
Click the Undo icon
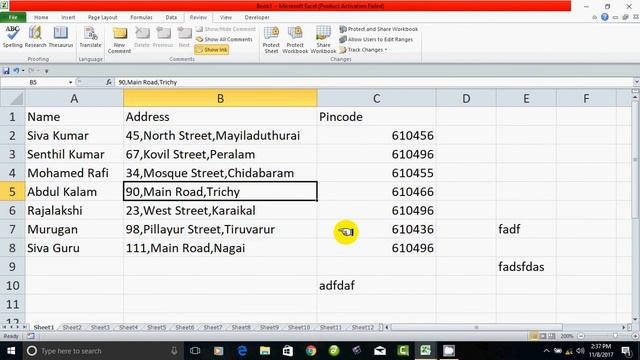tap(16, 71)
